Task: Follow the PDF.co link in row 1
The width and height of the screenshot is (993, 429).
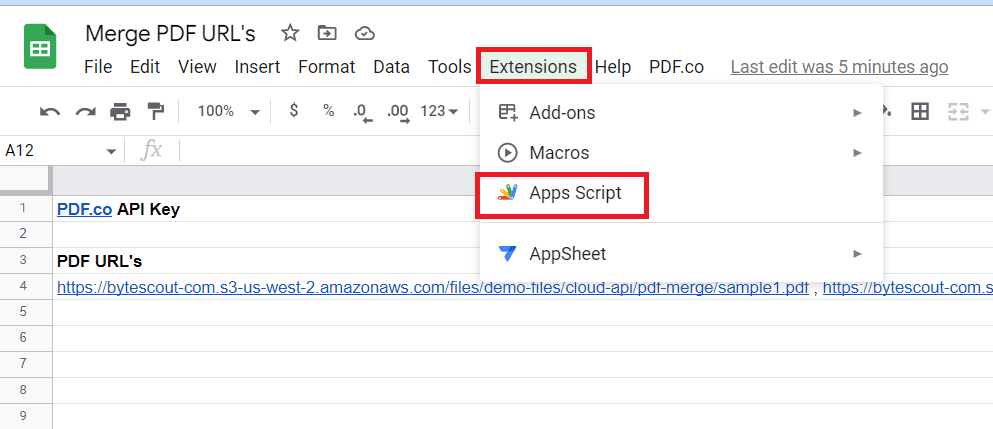Action: [84, 210]
